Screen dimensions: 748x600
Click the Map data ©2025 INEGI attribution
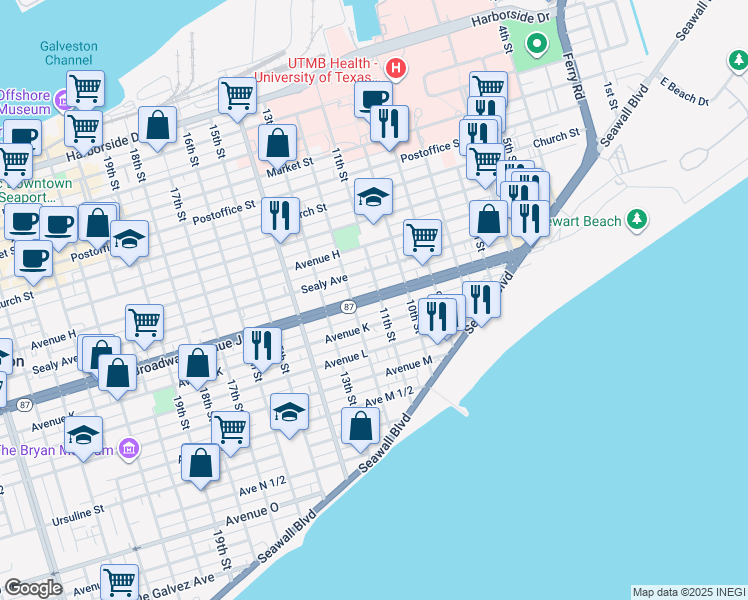tap(688, 592)
